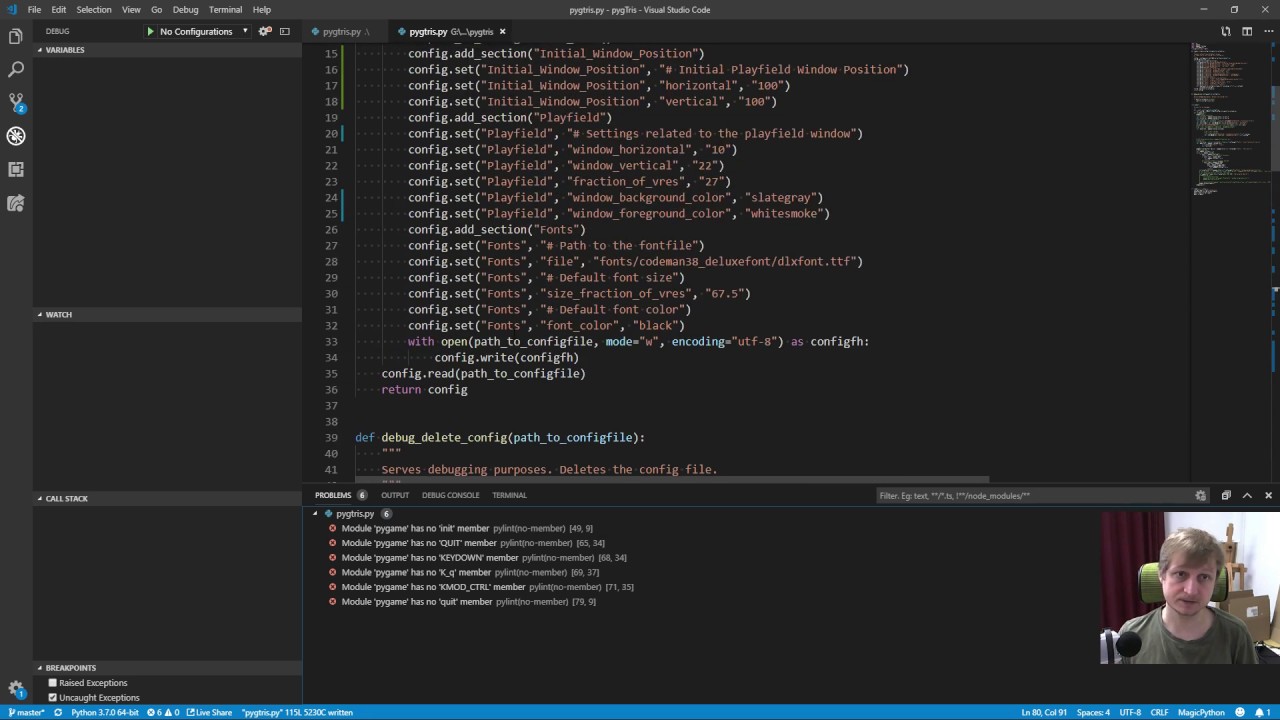Open the View menu

pos(131,9)
